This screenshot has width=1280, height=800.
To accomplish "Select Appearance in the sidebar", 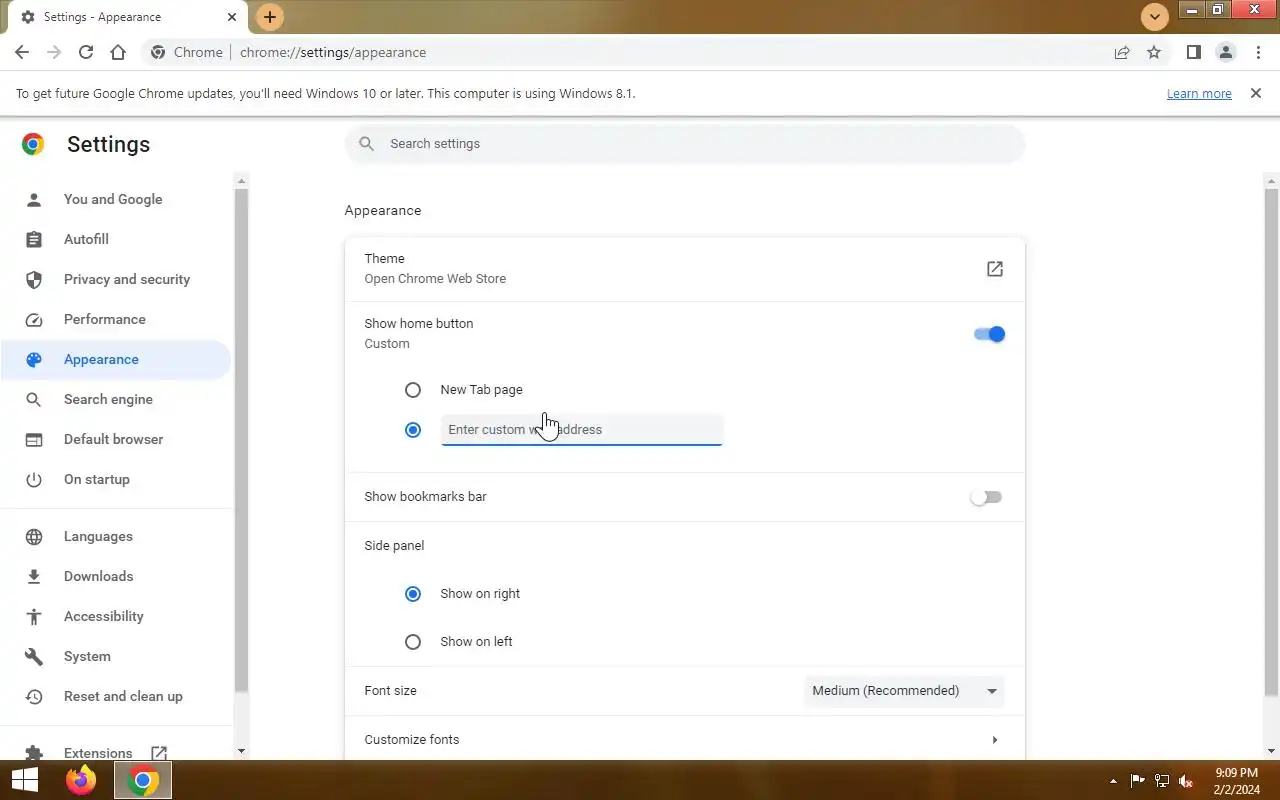I will (x=116, y=359).
